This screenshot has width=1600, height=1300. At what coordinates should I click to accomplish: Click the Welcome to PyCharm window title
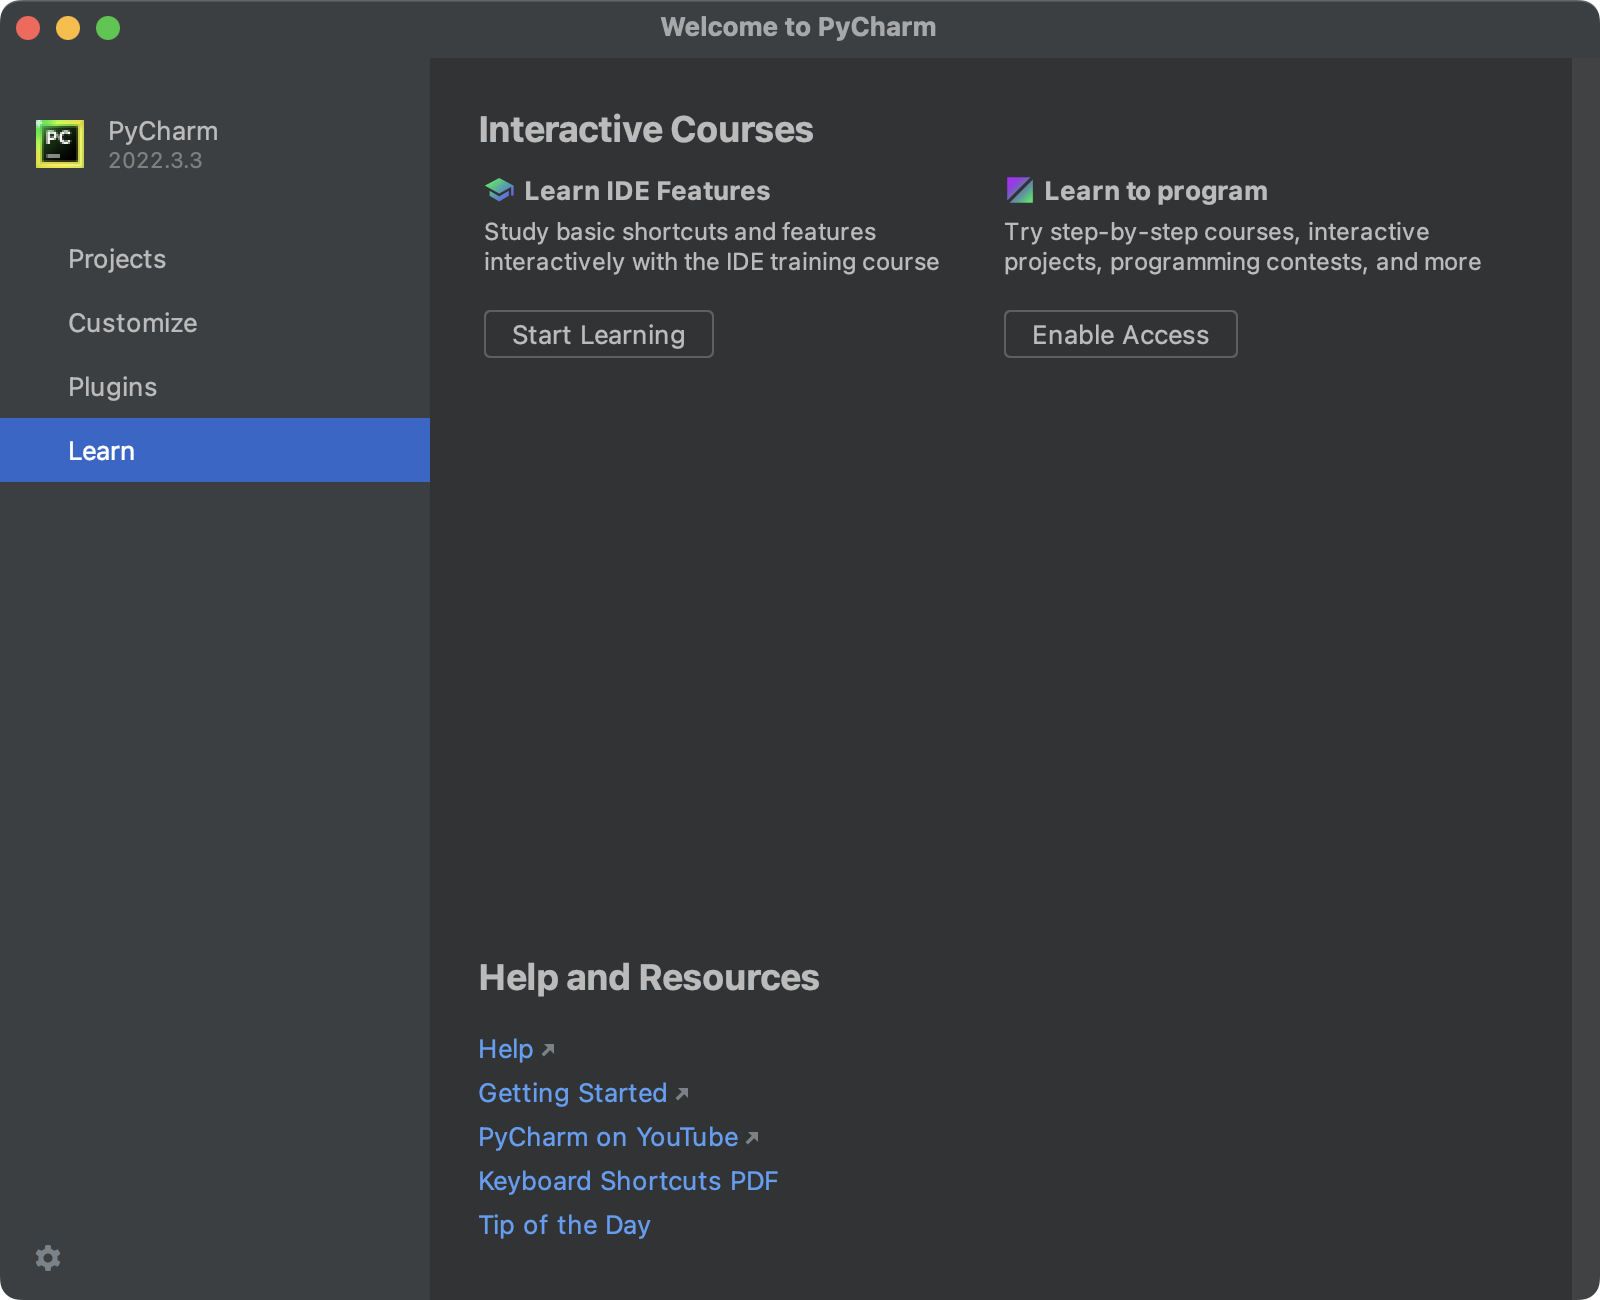[798, 27]
